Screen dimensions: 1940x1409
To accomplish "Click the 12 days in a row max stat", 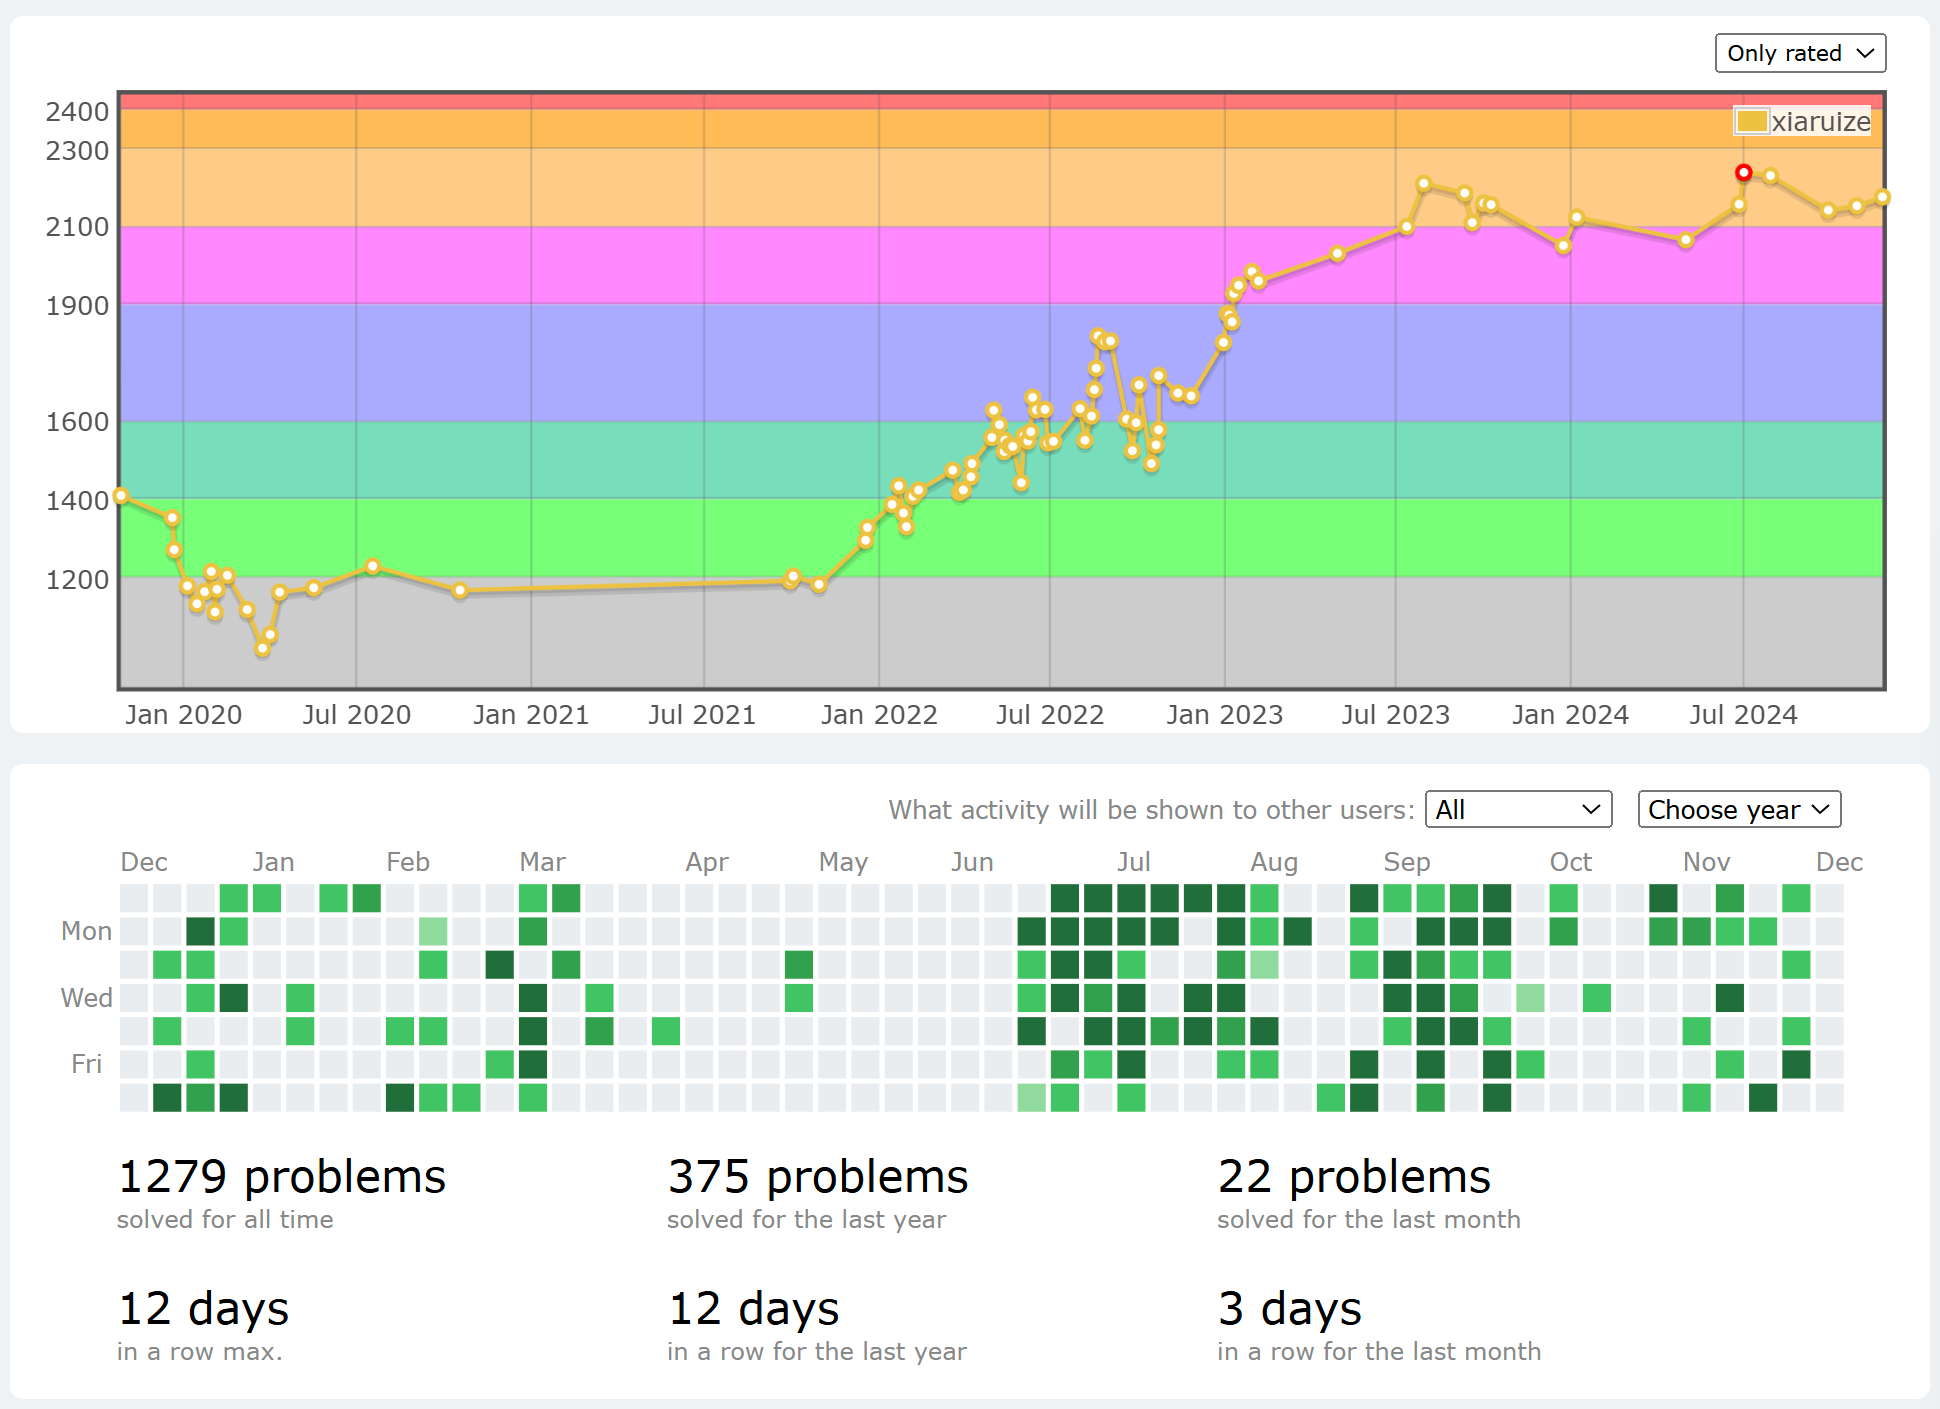I will (x=203, y=1308).
